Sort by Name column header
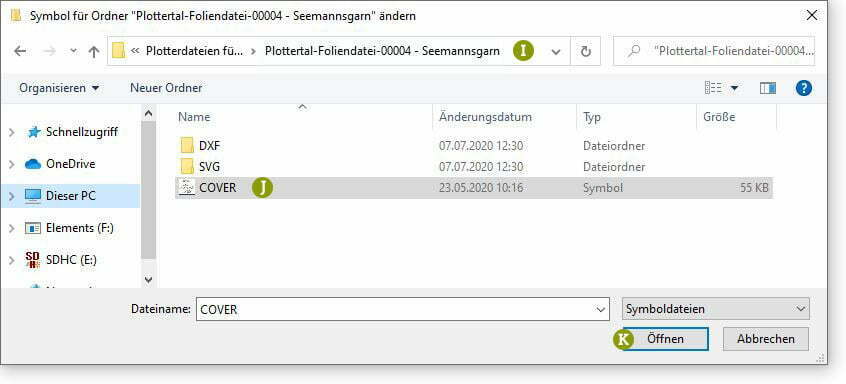This screenshot has width=846, height=384. [194, 117]
